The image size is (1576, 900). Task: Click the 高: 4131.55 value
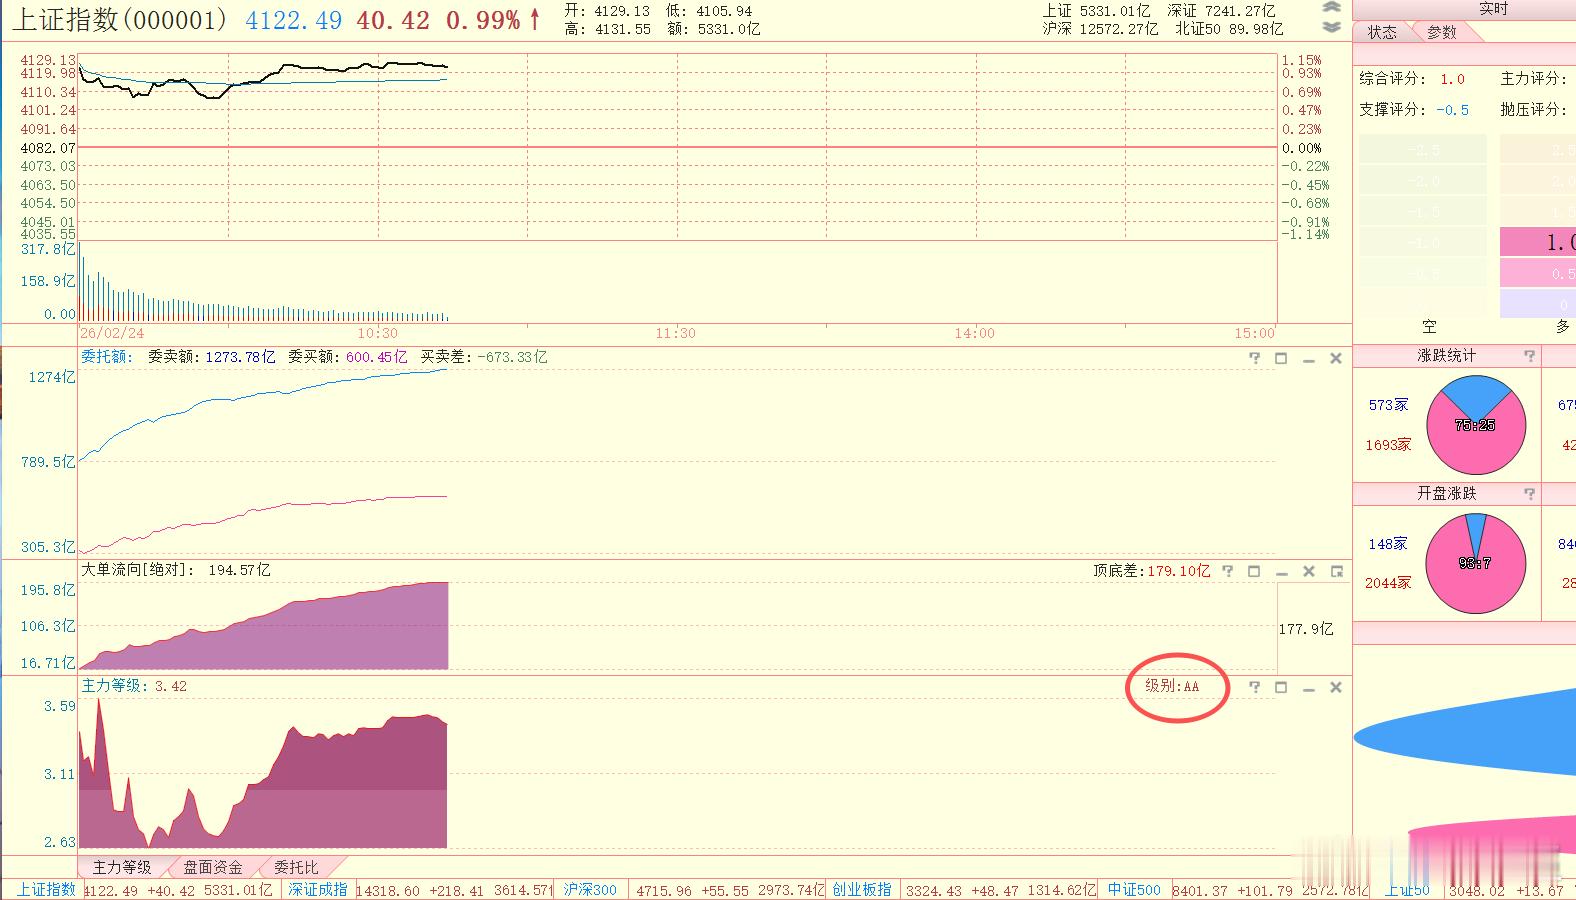point(607,29)
